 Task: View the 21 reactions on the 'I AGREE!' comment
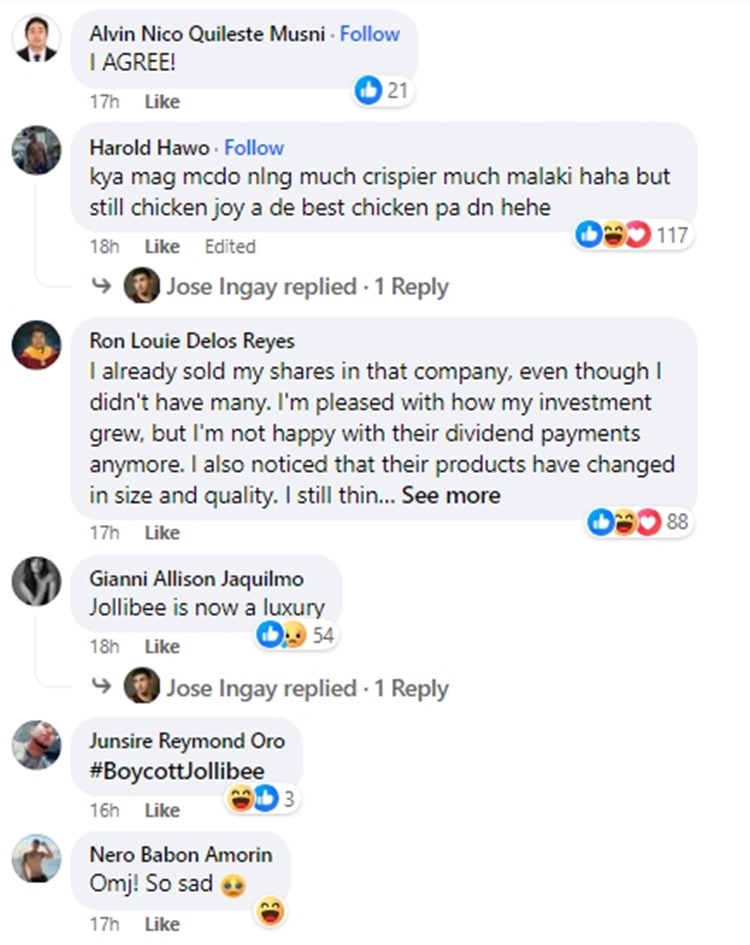[x=384, y=92]
